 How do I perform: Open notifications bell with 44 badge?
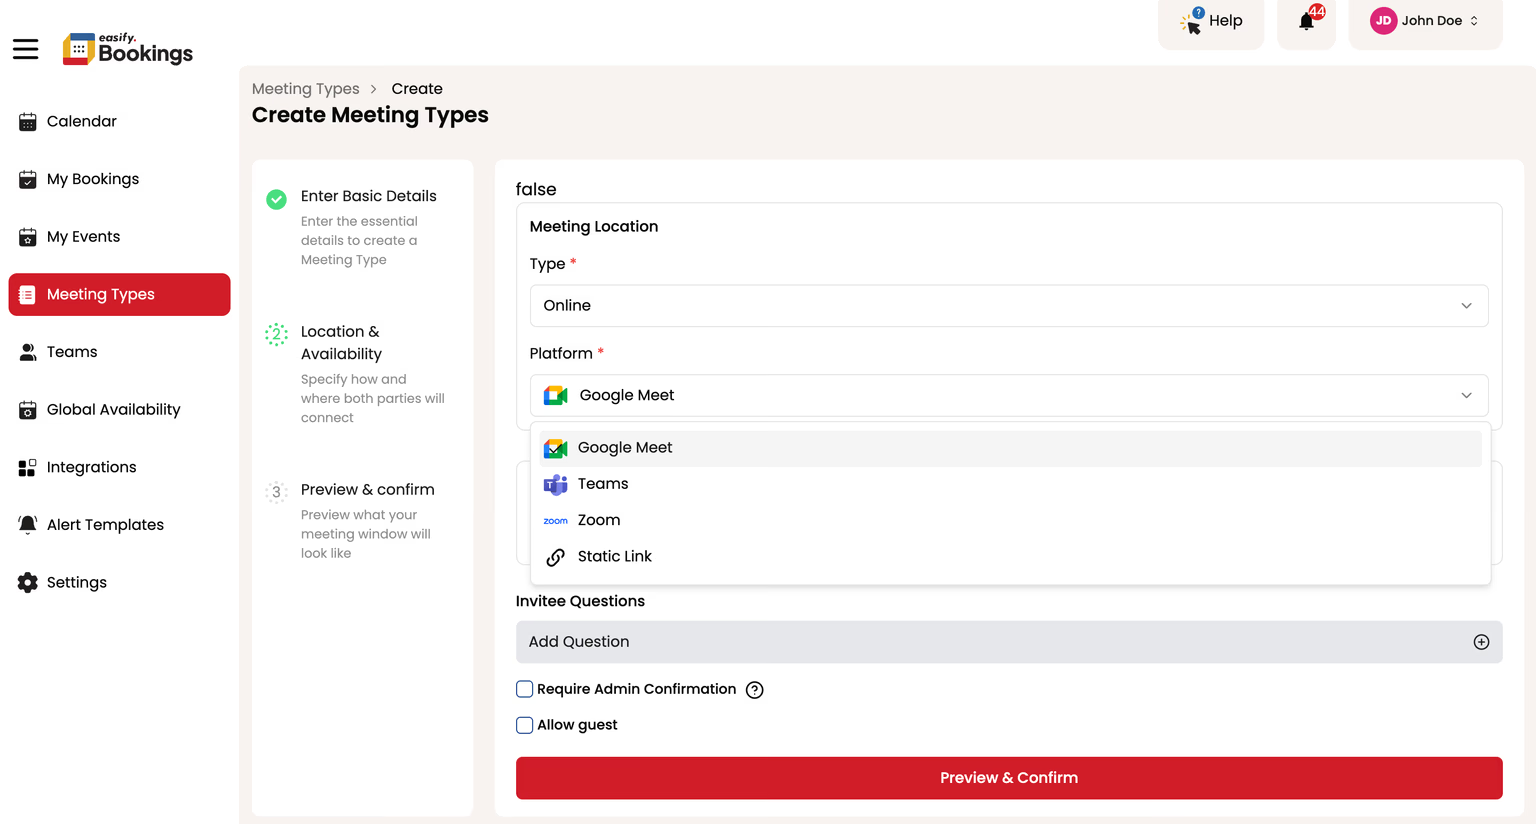pyautogui.click(x=1307, y=20)
